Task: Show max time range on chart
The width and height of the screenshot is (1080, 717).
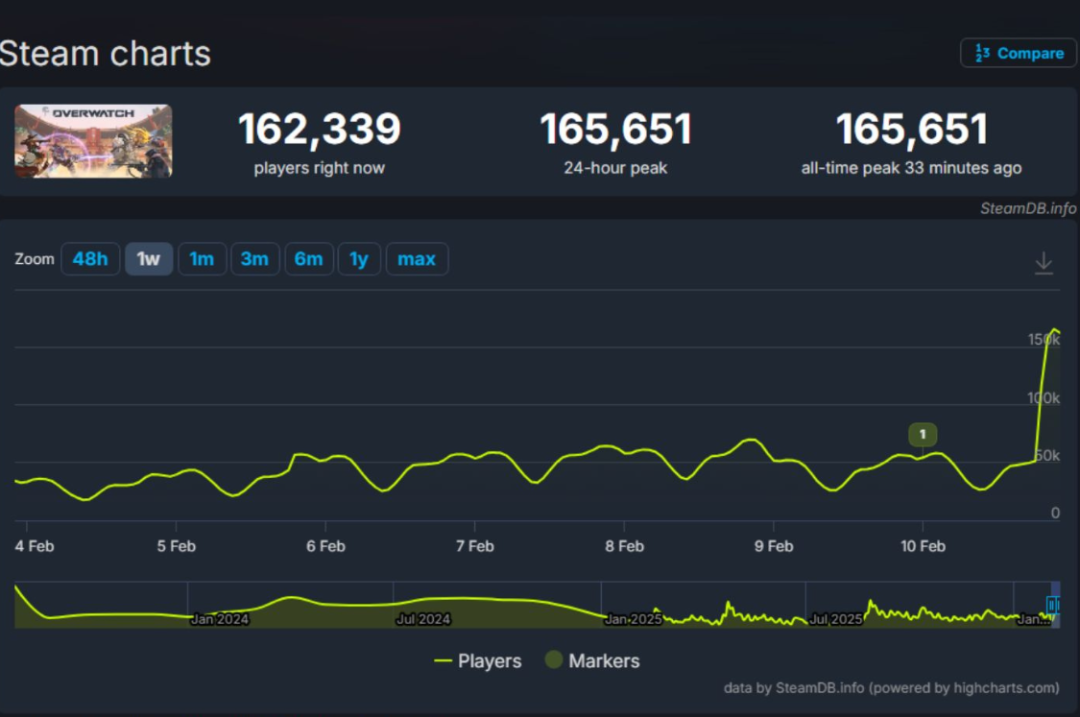Action: pos(417,259)
